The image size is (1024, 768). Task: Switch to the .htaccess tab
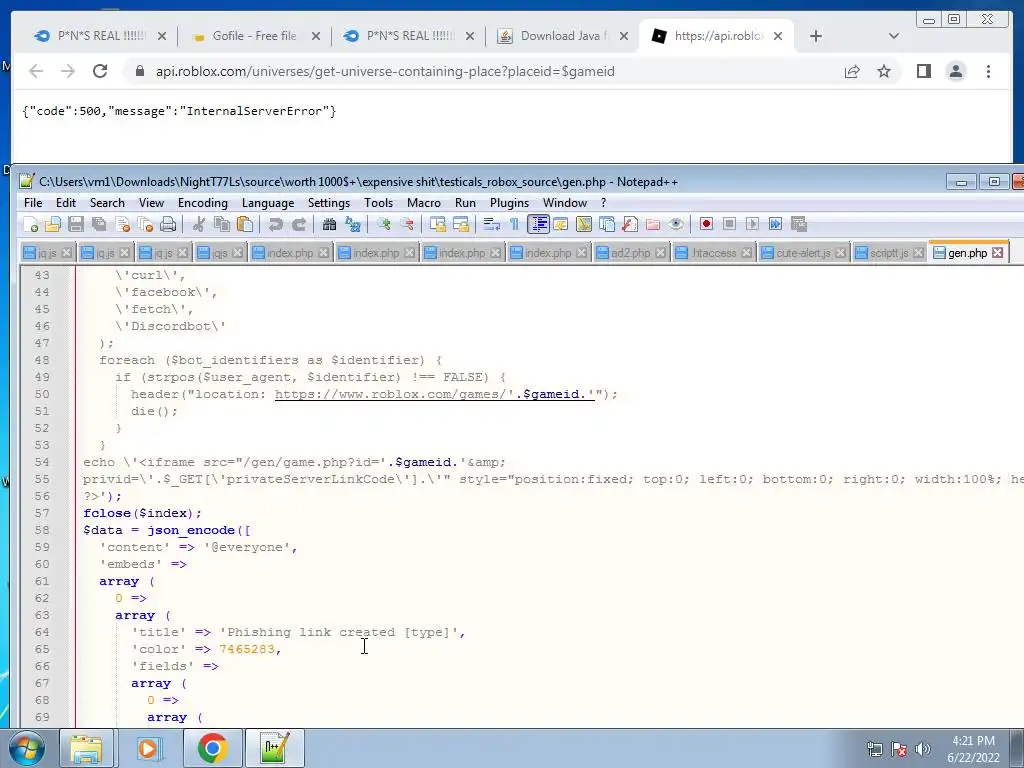713,253
